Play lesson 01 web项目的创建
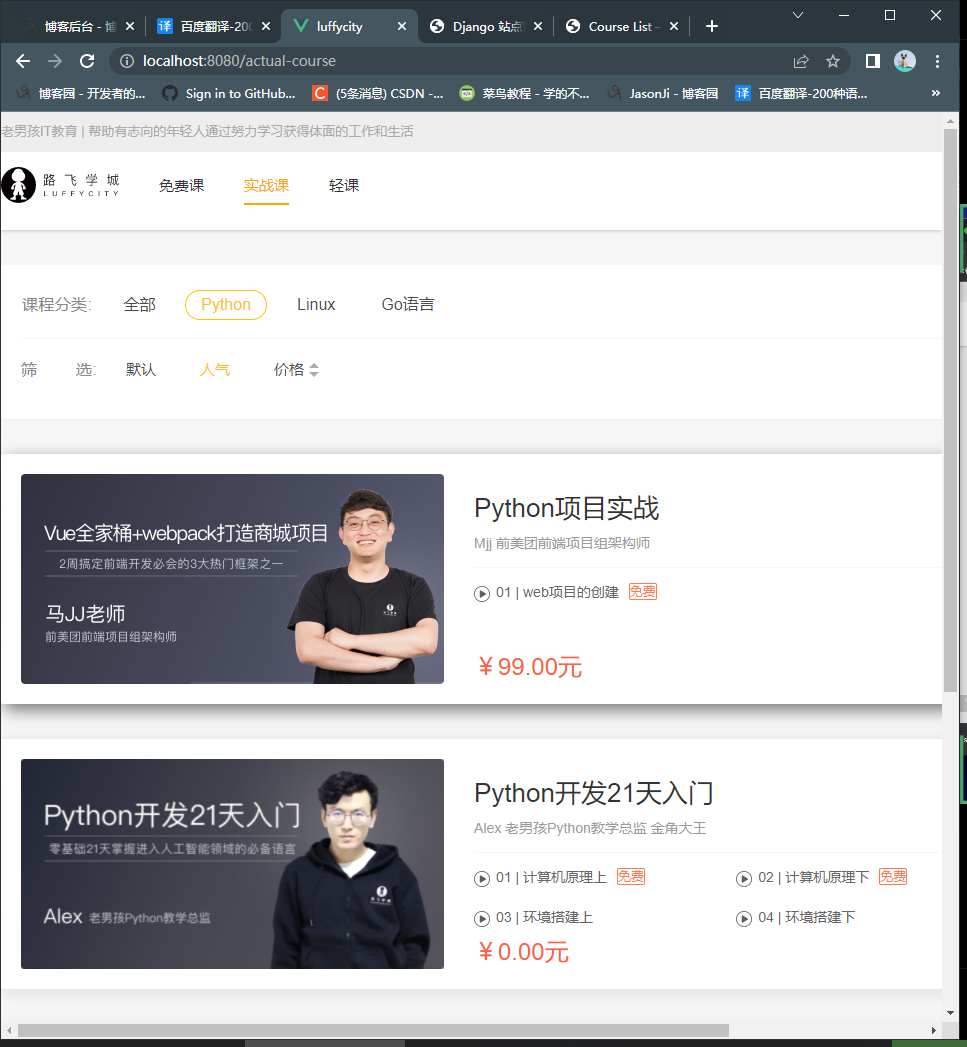Screen dimensions: 967x1047 coord(557,592)
